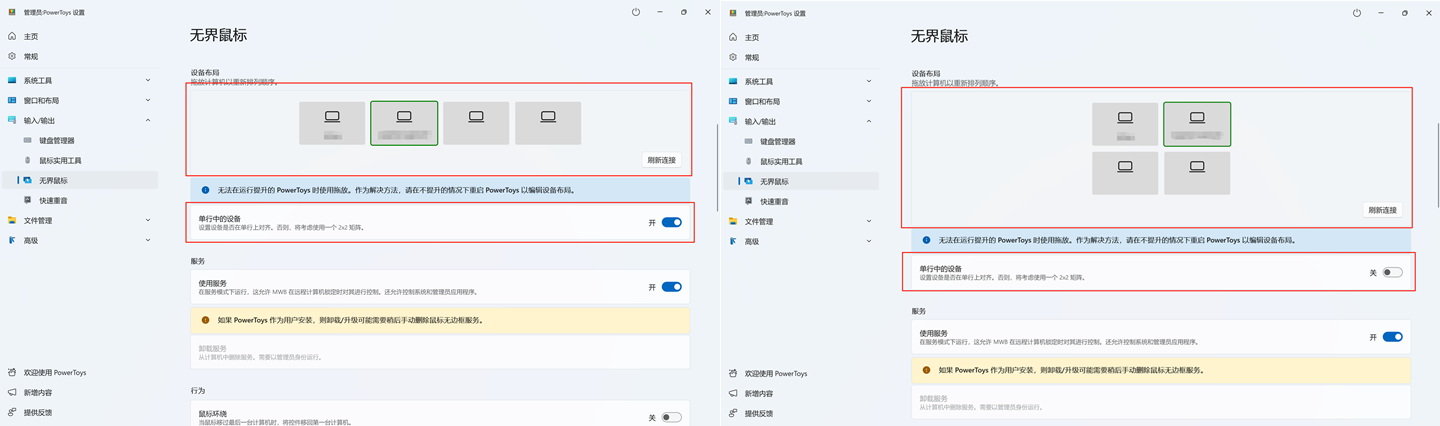Open 常规 settings in the right window
The width and height of the screenshot is (1440, 426).
(752, 57)
